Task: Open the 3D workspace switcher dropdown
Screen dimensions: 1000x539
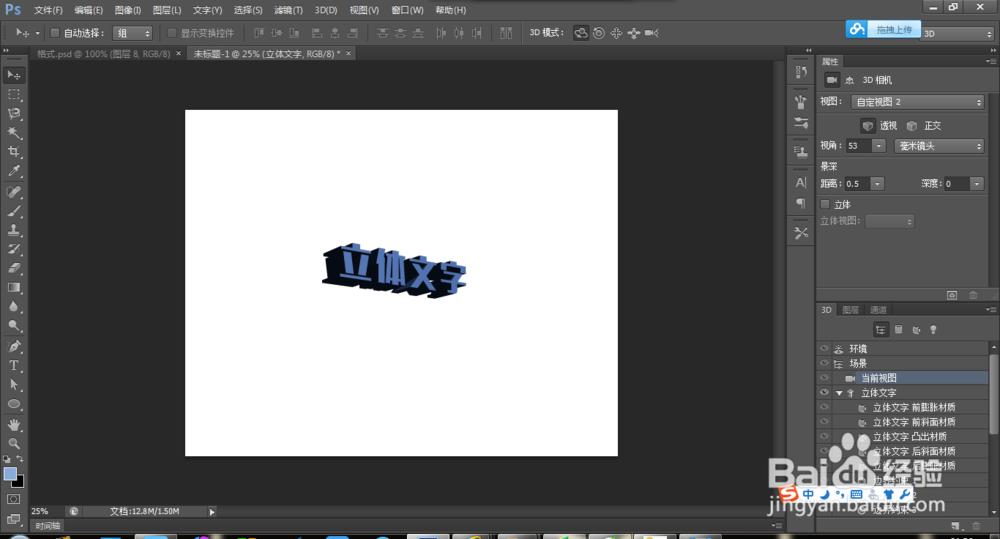Action: (x=957, y=34)
